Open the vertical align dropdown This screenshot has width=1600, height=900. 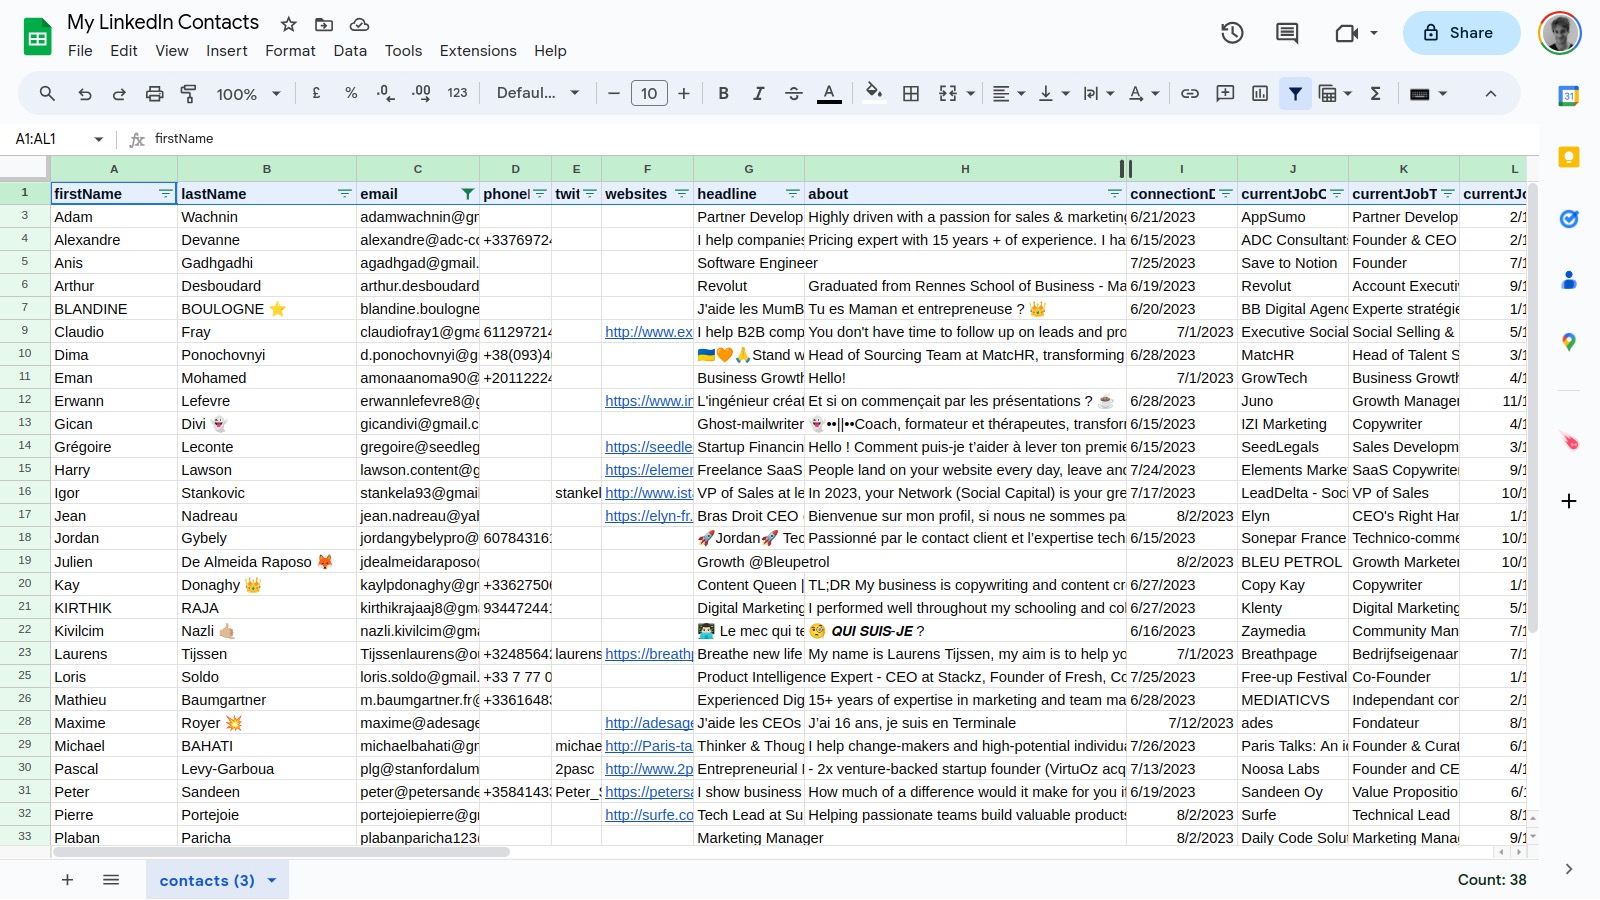tap(1054, 93)
